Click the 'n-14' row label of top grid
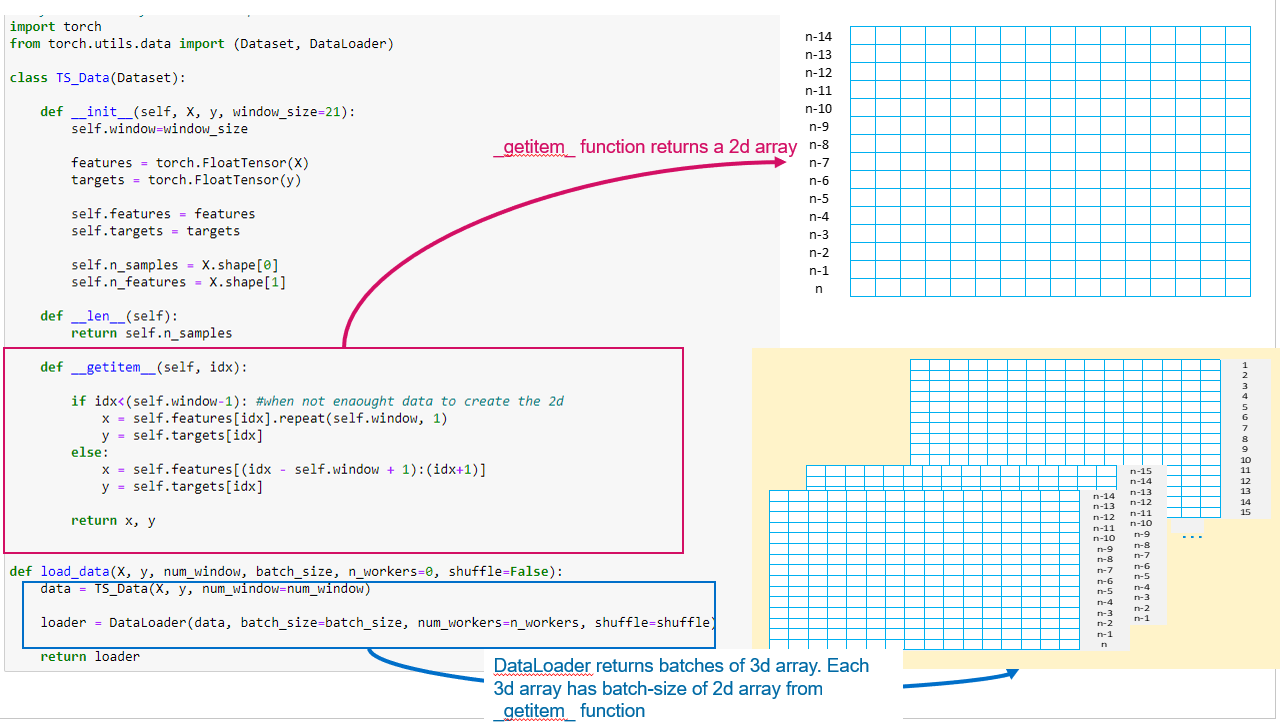The width and height of the screenshot is (1280, 726). pyautogui.click(x=818, y=37)
